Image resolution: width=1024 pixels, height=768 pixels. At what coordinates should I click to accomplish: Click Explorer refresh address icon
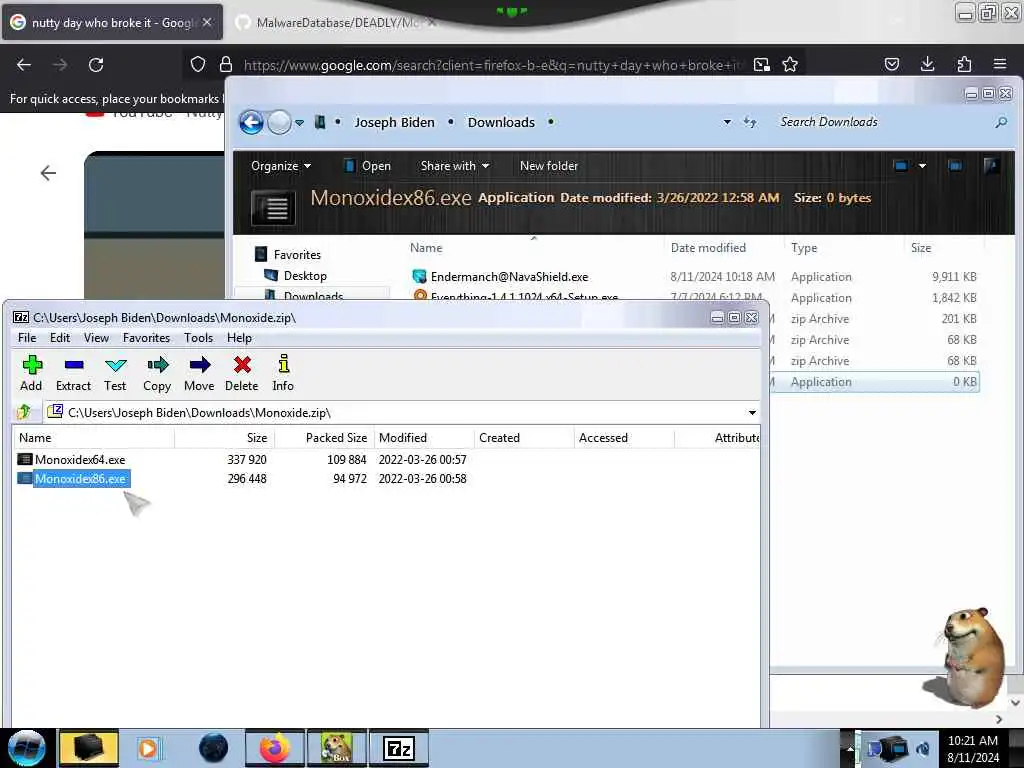pos(750,122)
